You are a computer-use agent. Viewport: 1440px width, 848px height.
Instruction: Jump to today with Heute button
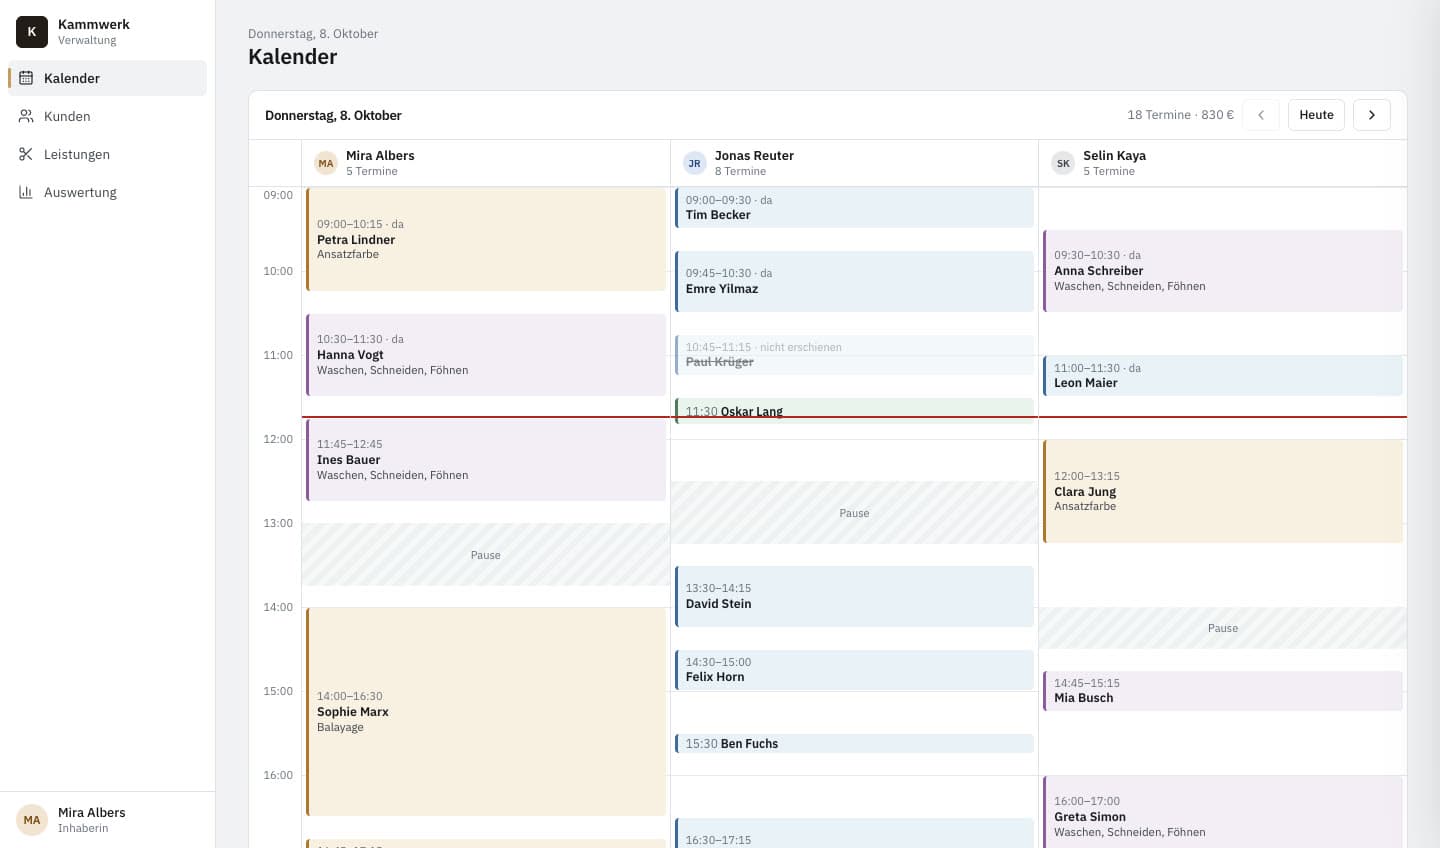(1316, 115)
